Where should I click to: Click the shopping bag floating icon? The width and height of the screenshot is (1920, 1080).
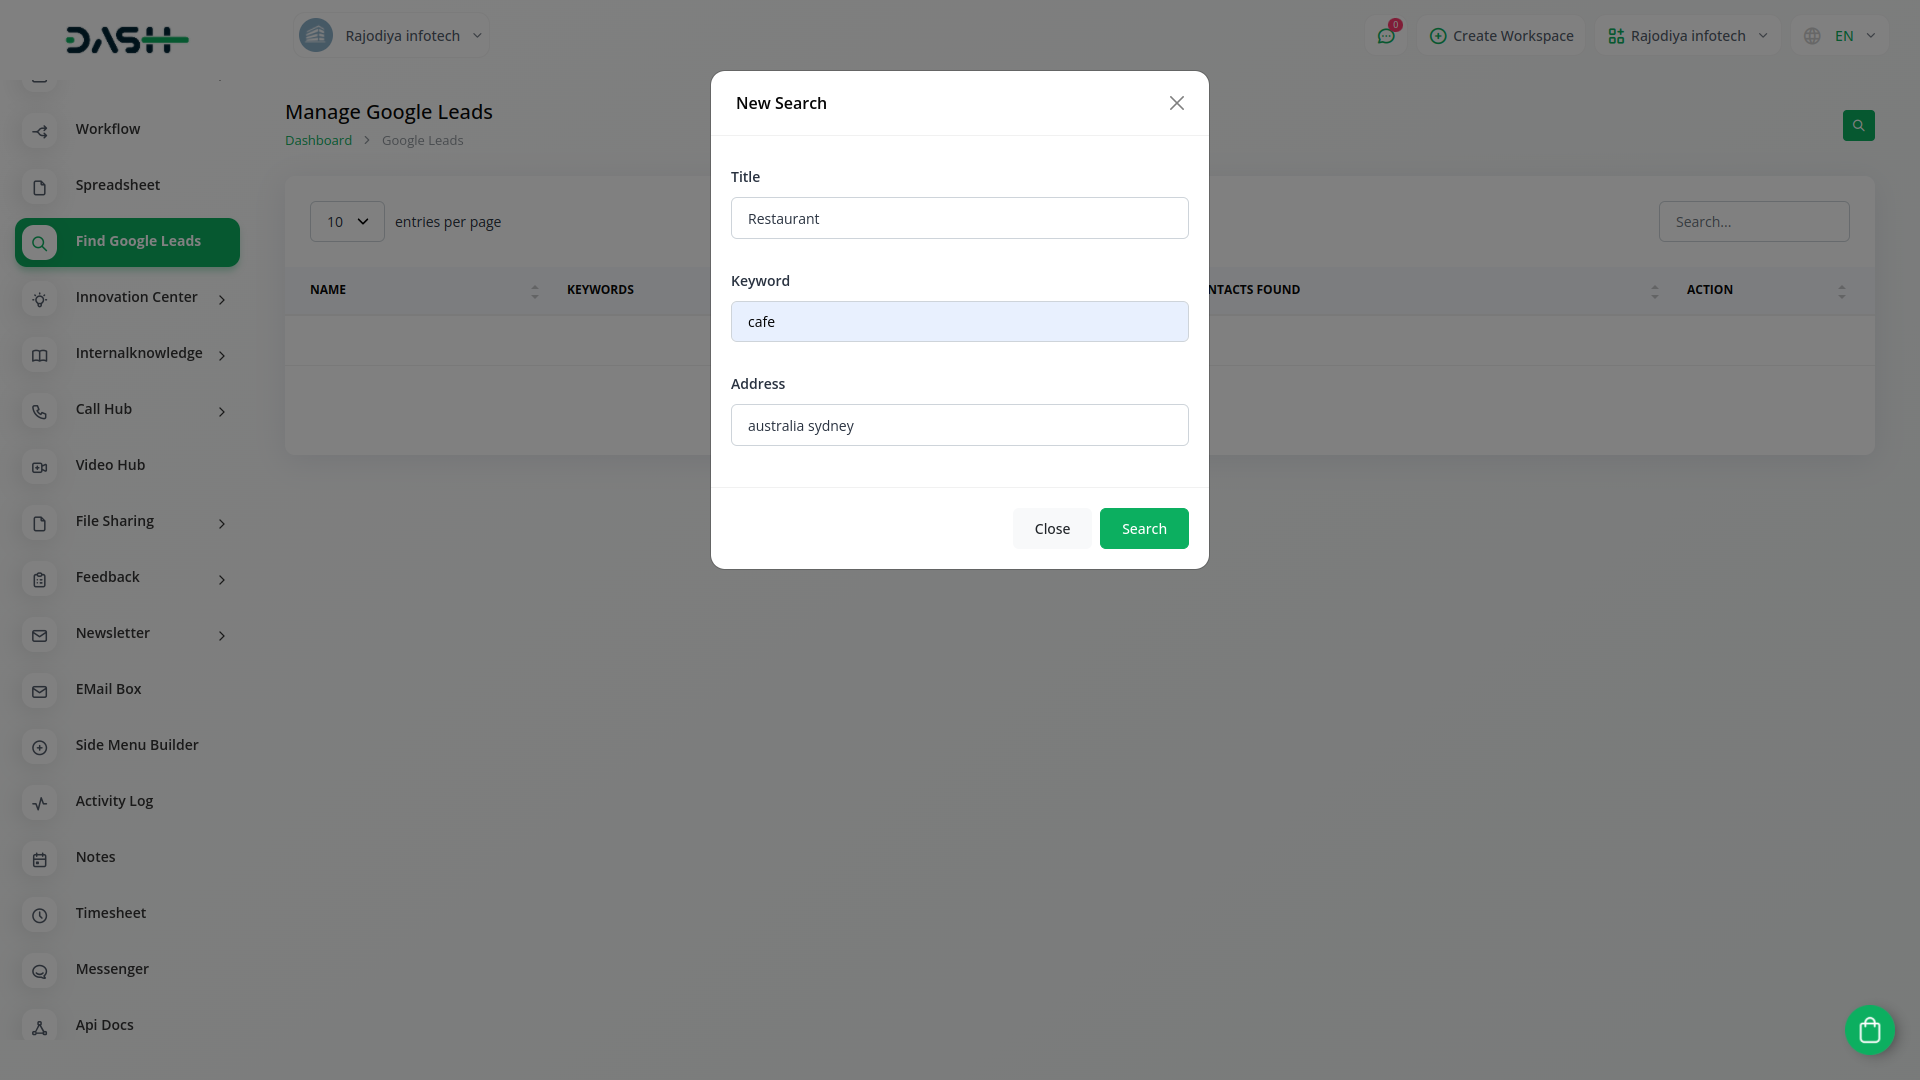[1869, 1030]
